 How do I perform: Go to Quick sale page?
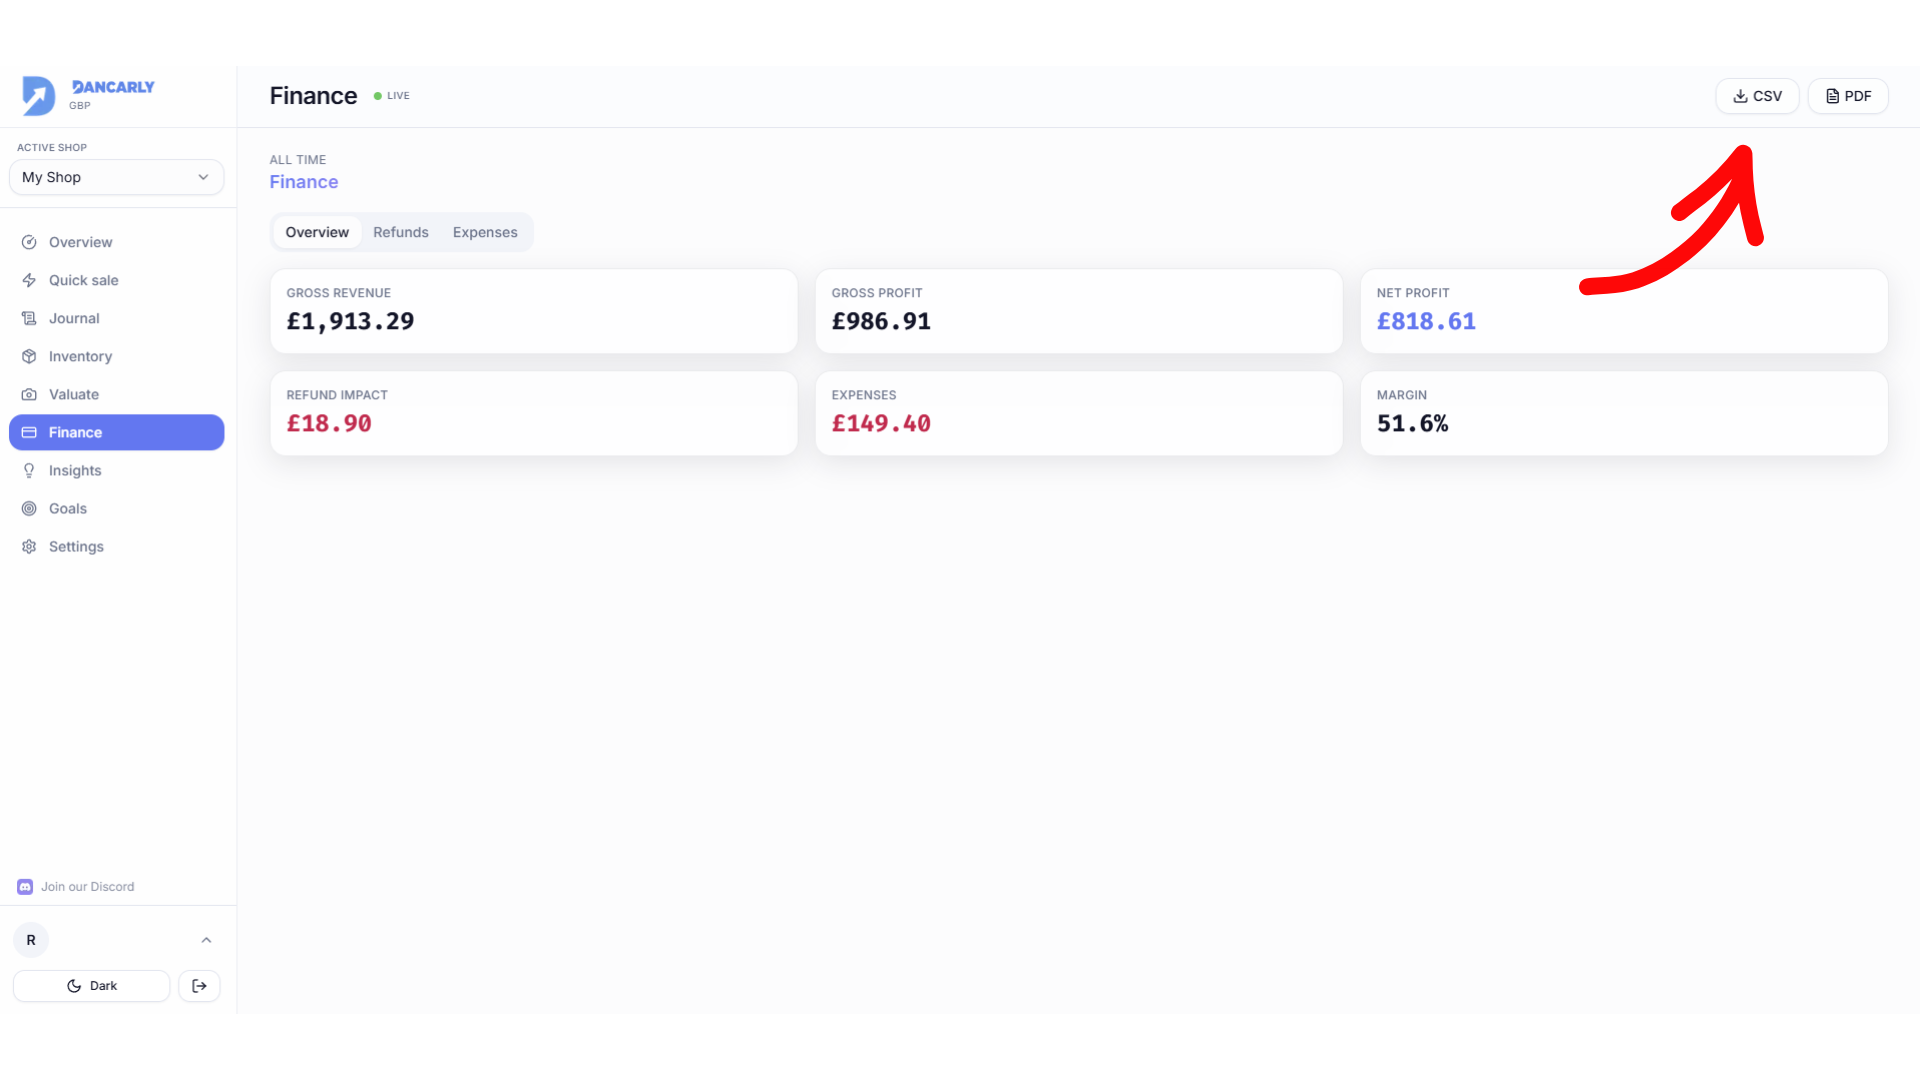pos(116,280)
